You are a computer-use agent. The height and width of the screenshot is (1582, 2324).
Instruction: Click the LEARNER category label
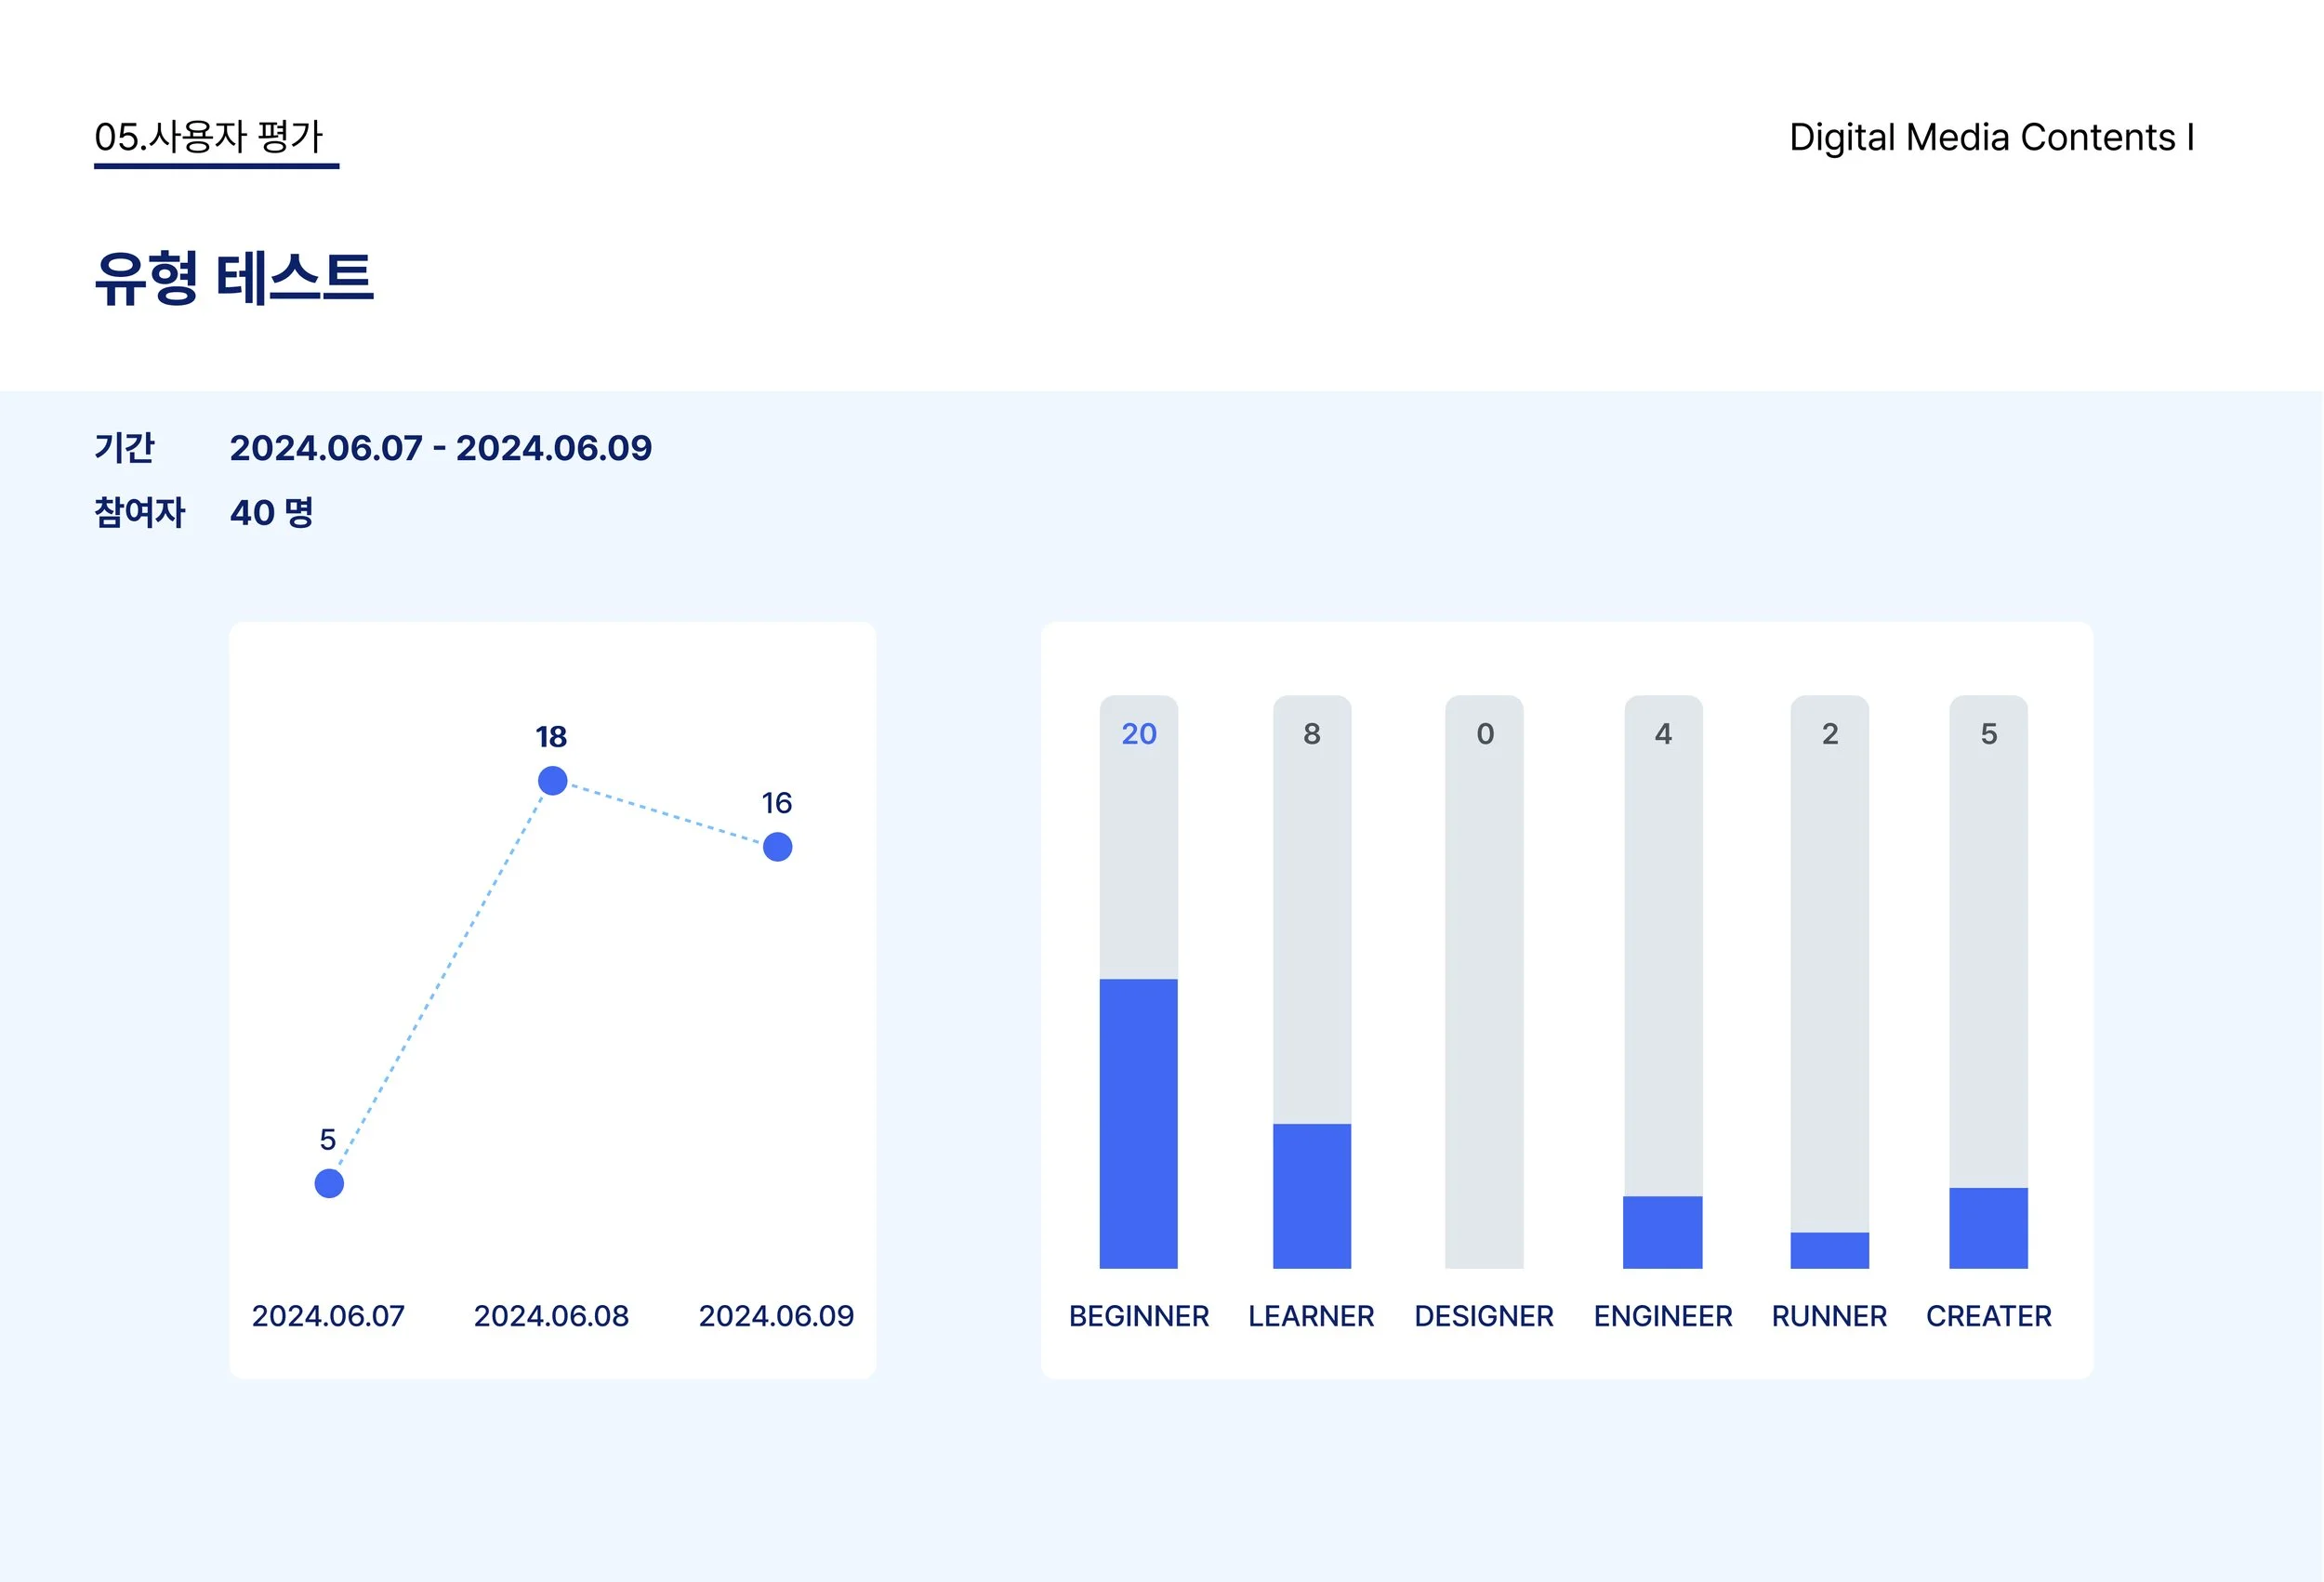tap(1312, 1316)
